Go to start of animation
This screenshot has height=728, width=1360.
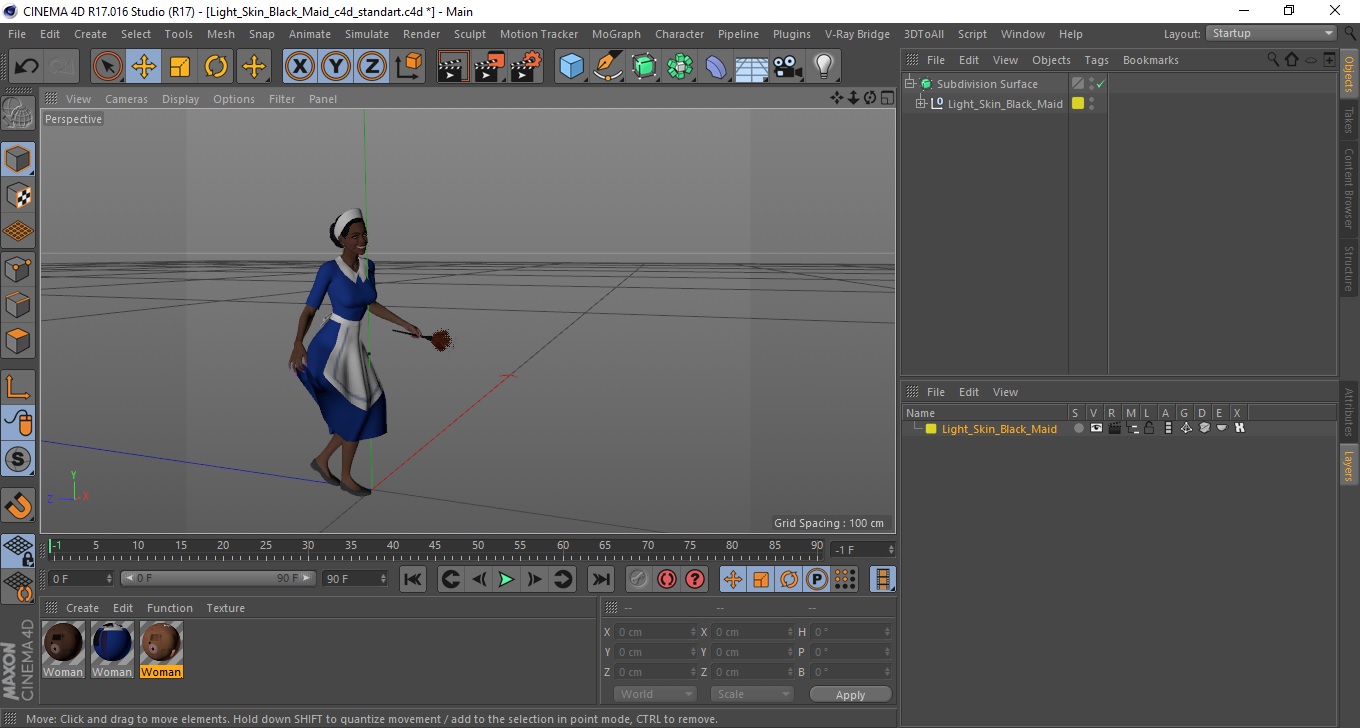click(x=413, y=579)
